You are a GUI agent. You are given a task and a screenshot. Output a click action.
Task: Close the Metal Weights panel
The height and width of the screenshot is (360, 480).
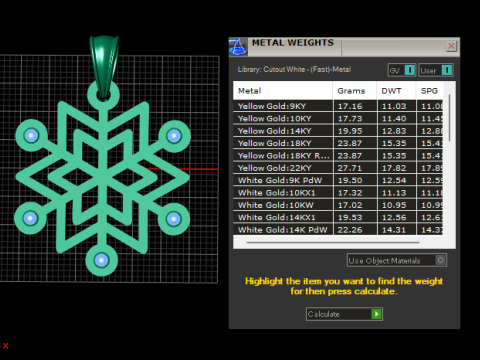coord(451,46)
